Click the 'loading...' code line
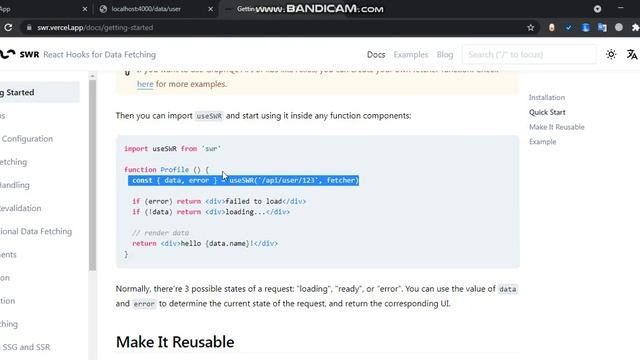This screenshot has height=360, width=640. coord(211,212)
